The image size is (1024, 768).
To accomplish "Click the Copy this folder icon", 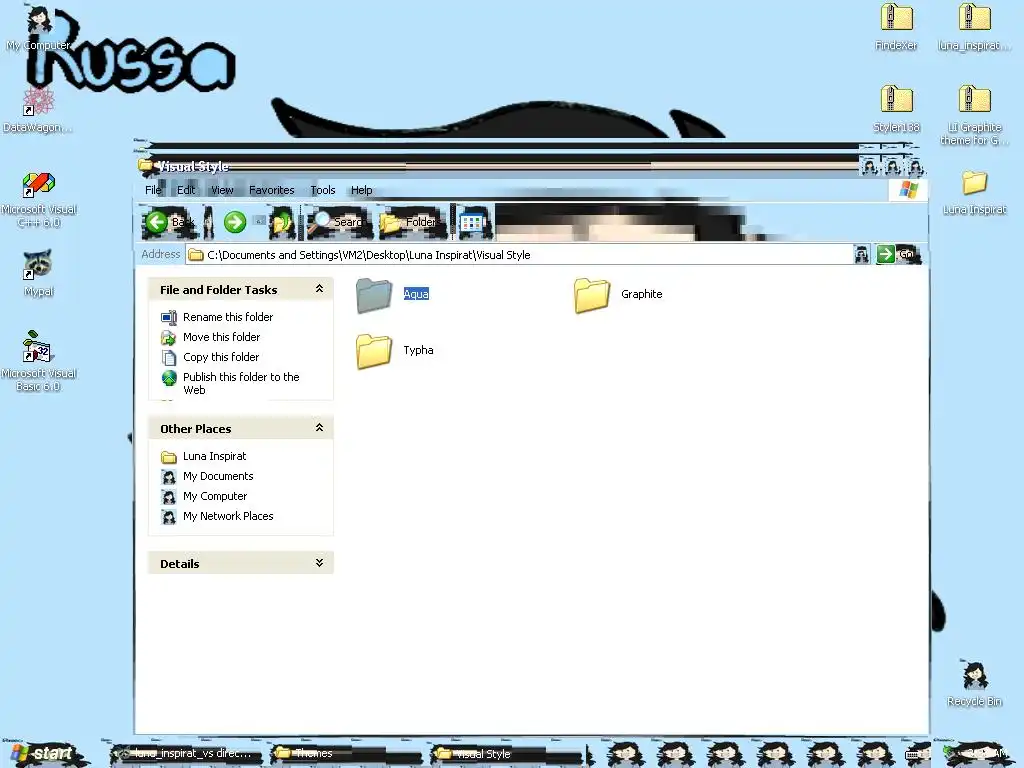I will pyautogui.click(x=169, y=358).
